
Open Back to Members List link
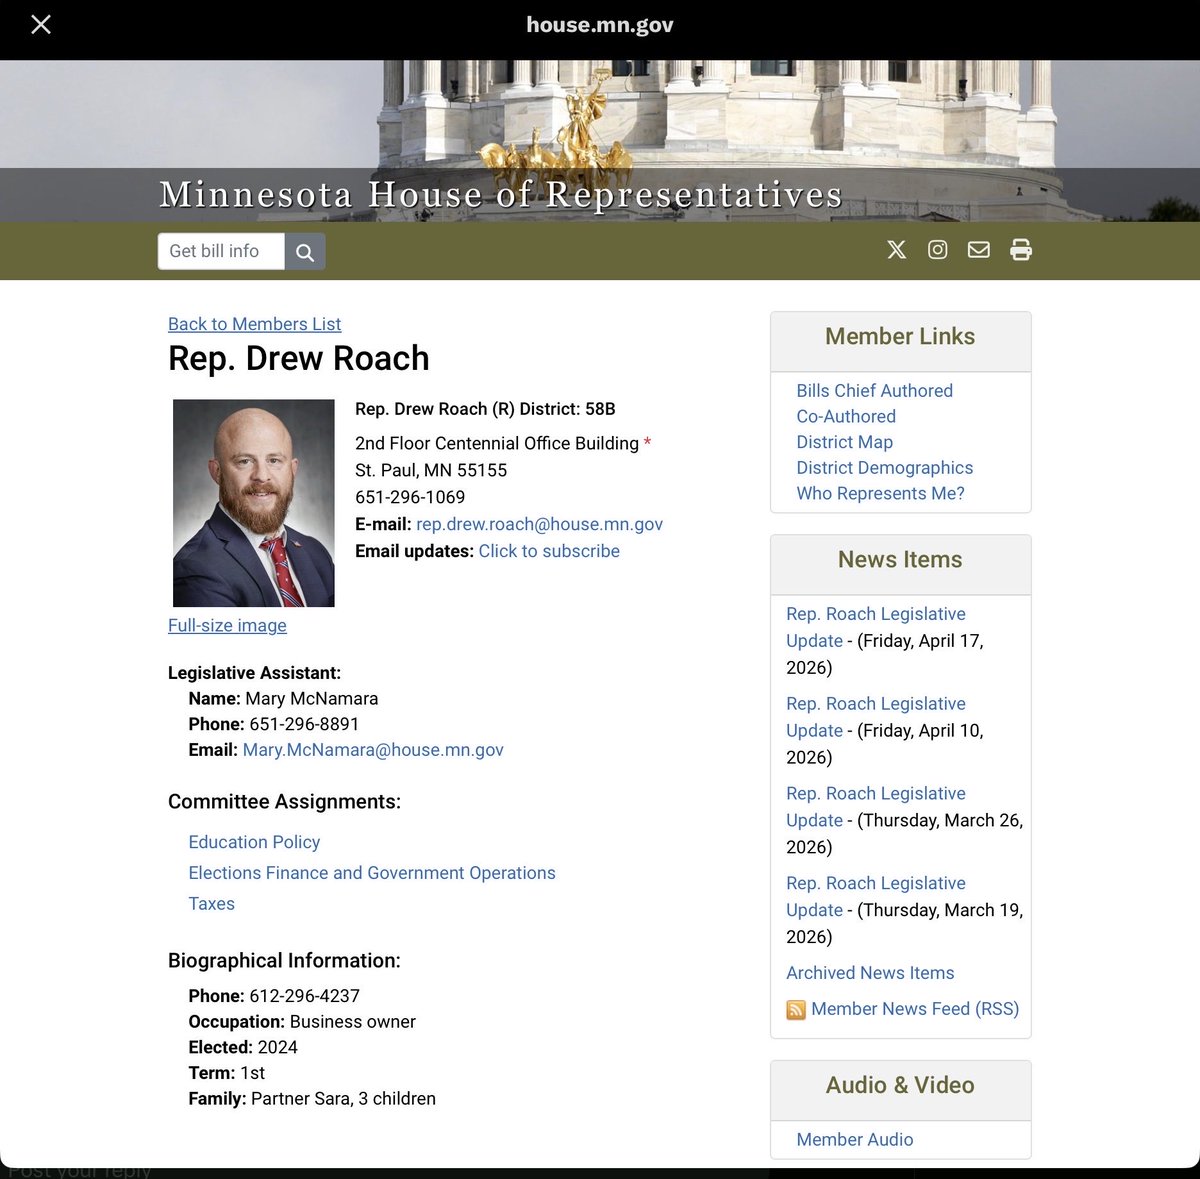click(x=254, y=324)
